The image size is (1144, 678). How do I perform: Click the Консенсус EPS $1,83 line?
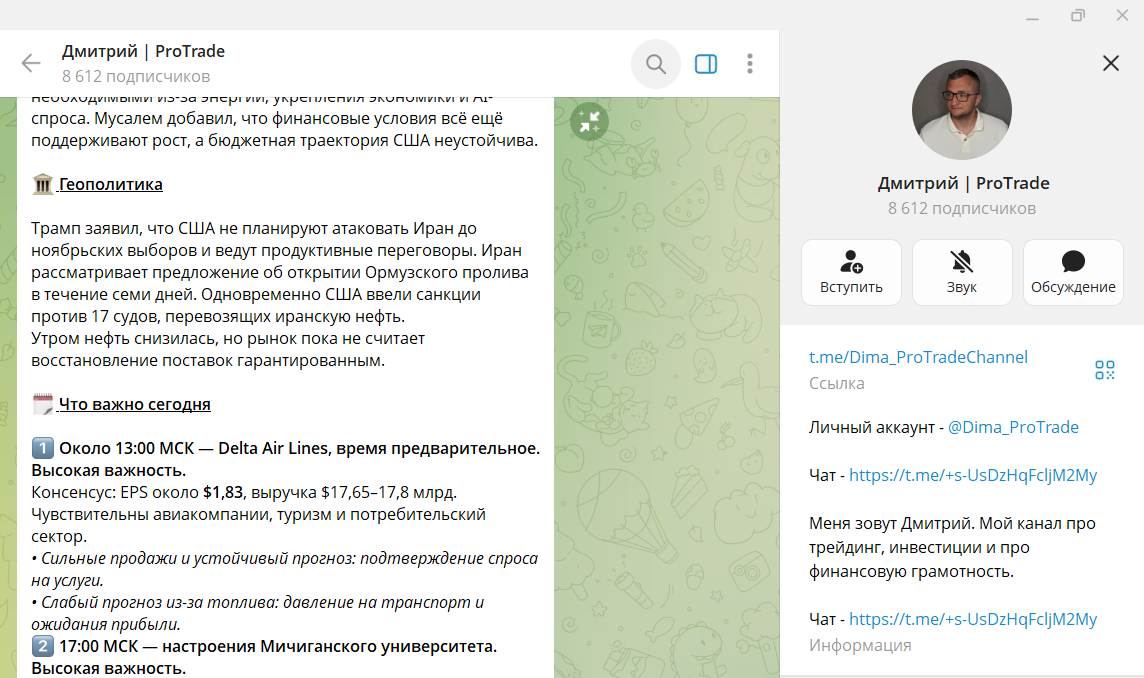click(x=244, y=493)
